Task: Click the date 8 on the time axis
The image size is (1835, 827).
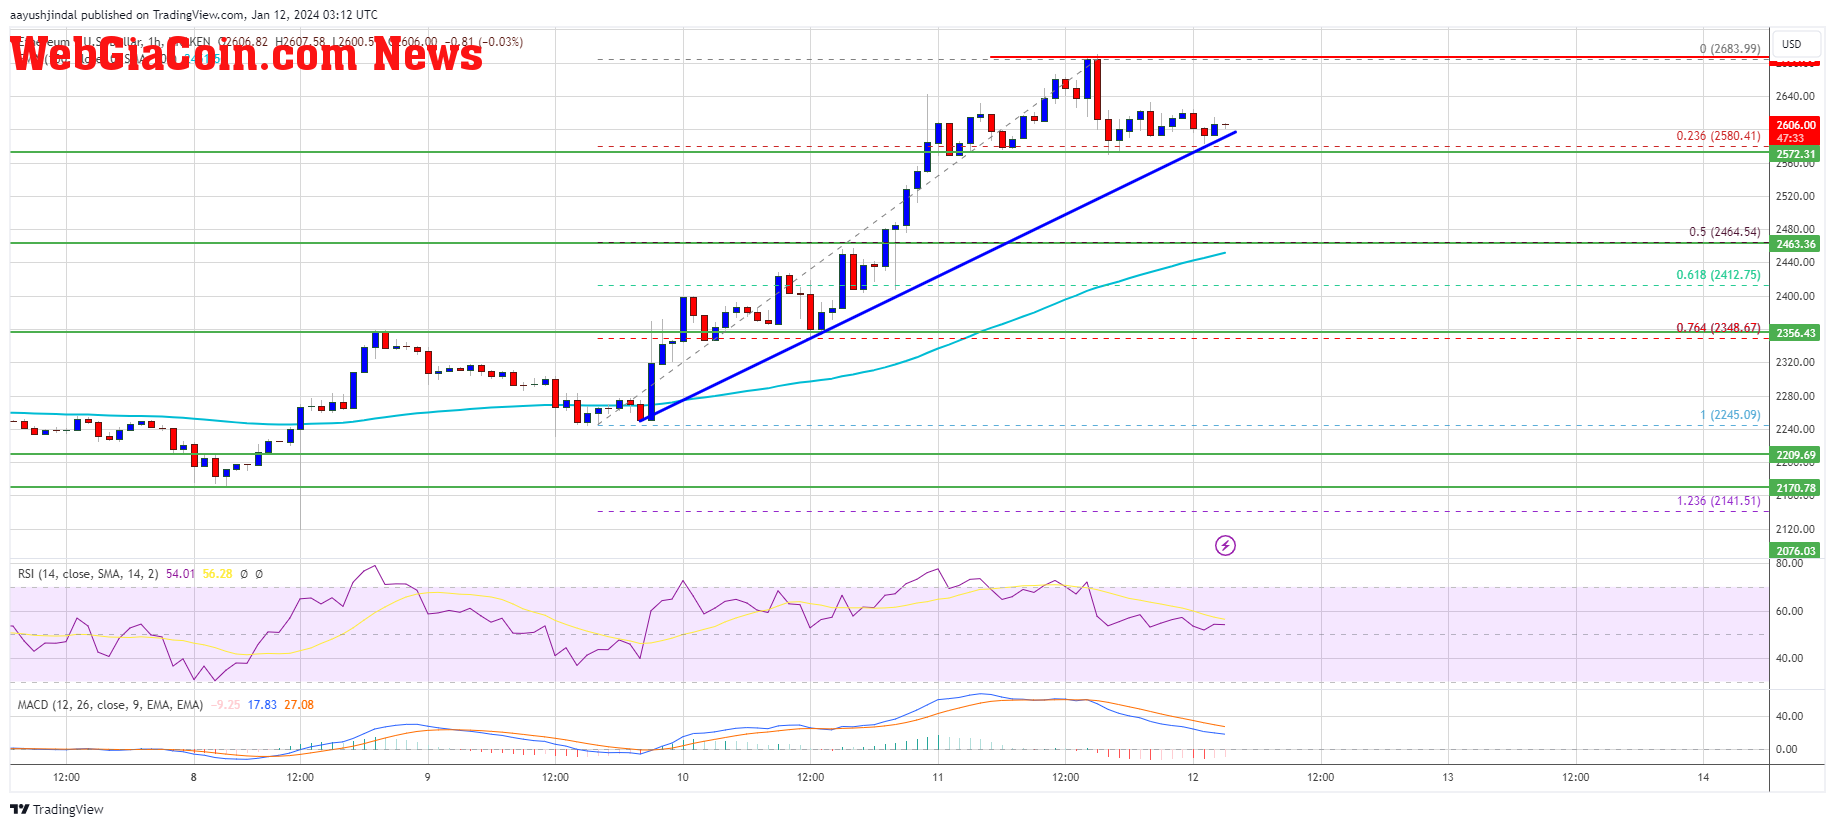Action: pos(194,777)
